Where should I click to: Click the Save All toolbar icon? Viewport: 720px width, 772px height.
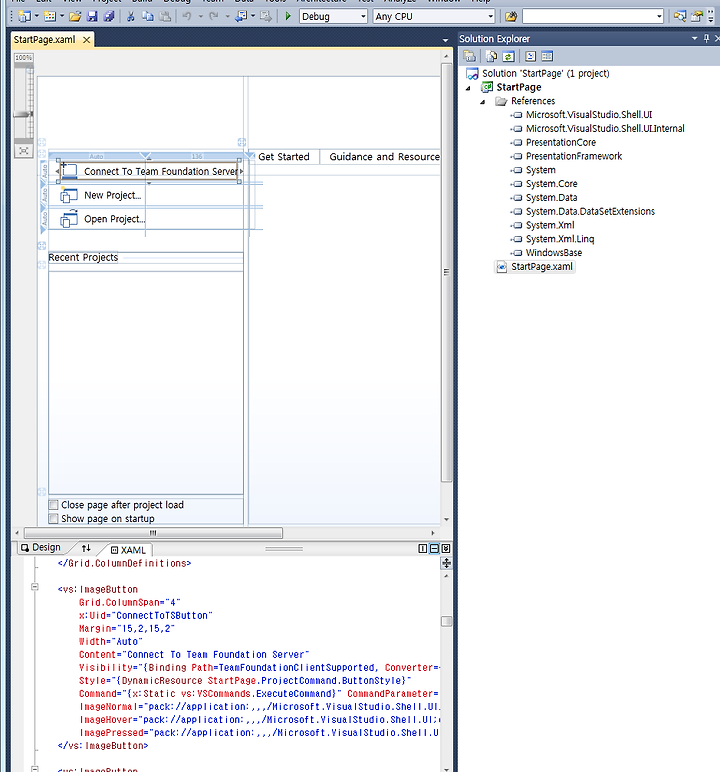(109, 16)
